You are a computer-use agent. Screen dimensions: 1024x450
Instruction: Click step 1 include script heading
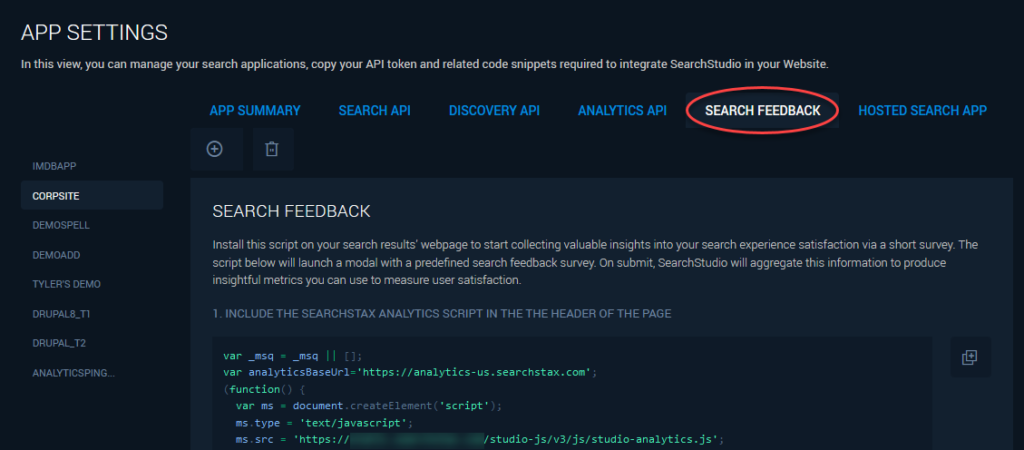(441, 313)
